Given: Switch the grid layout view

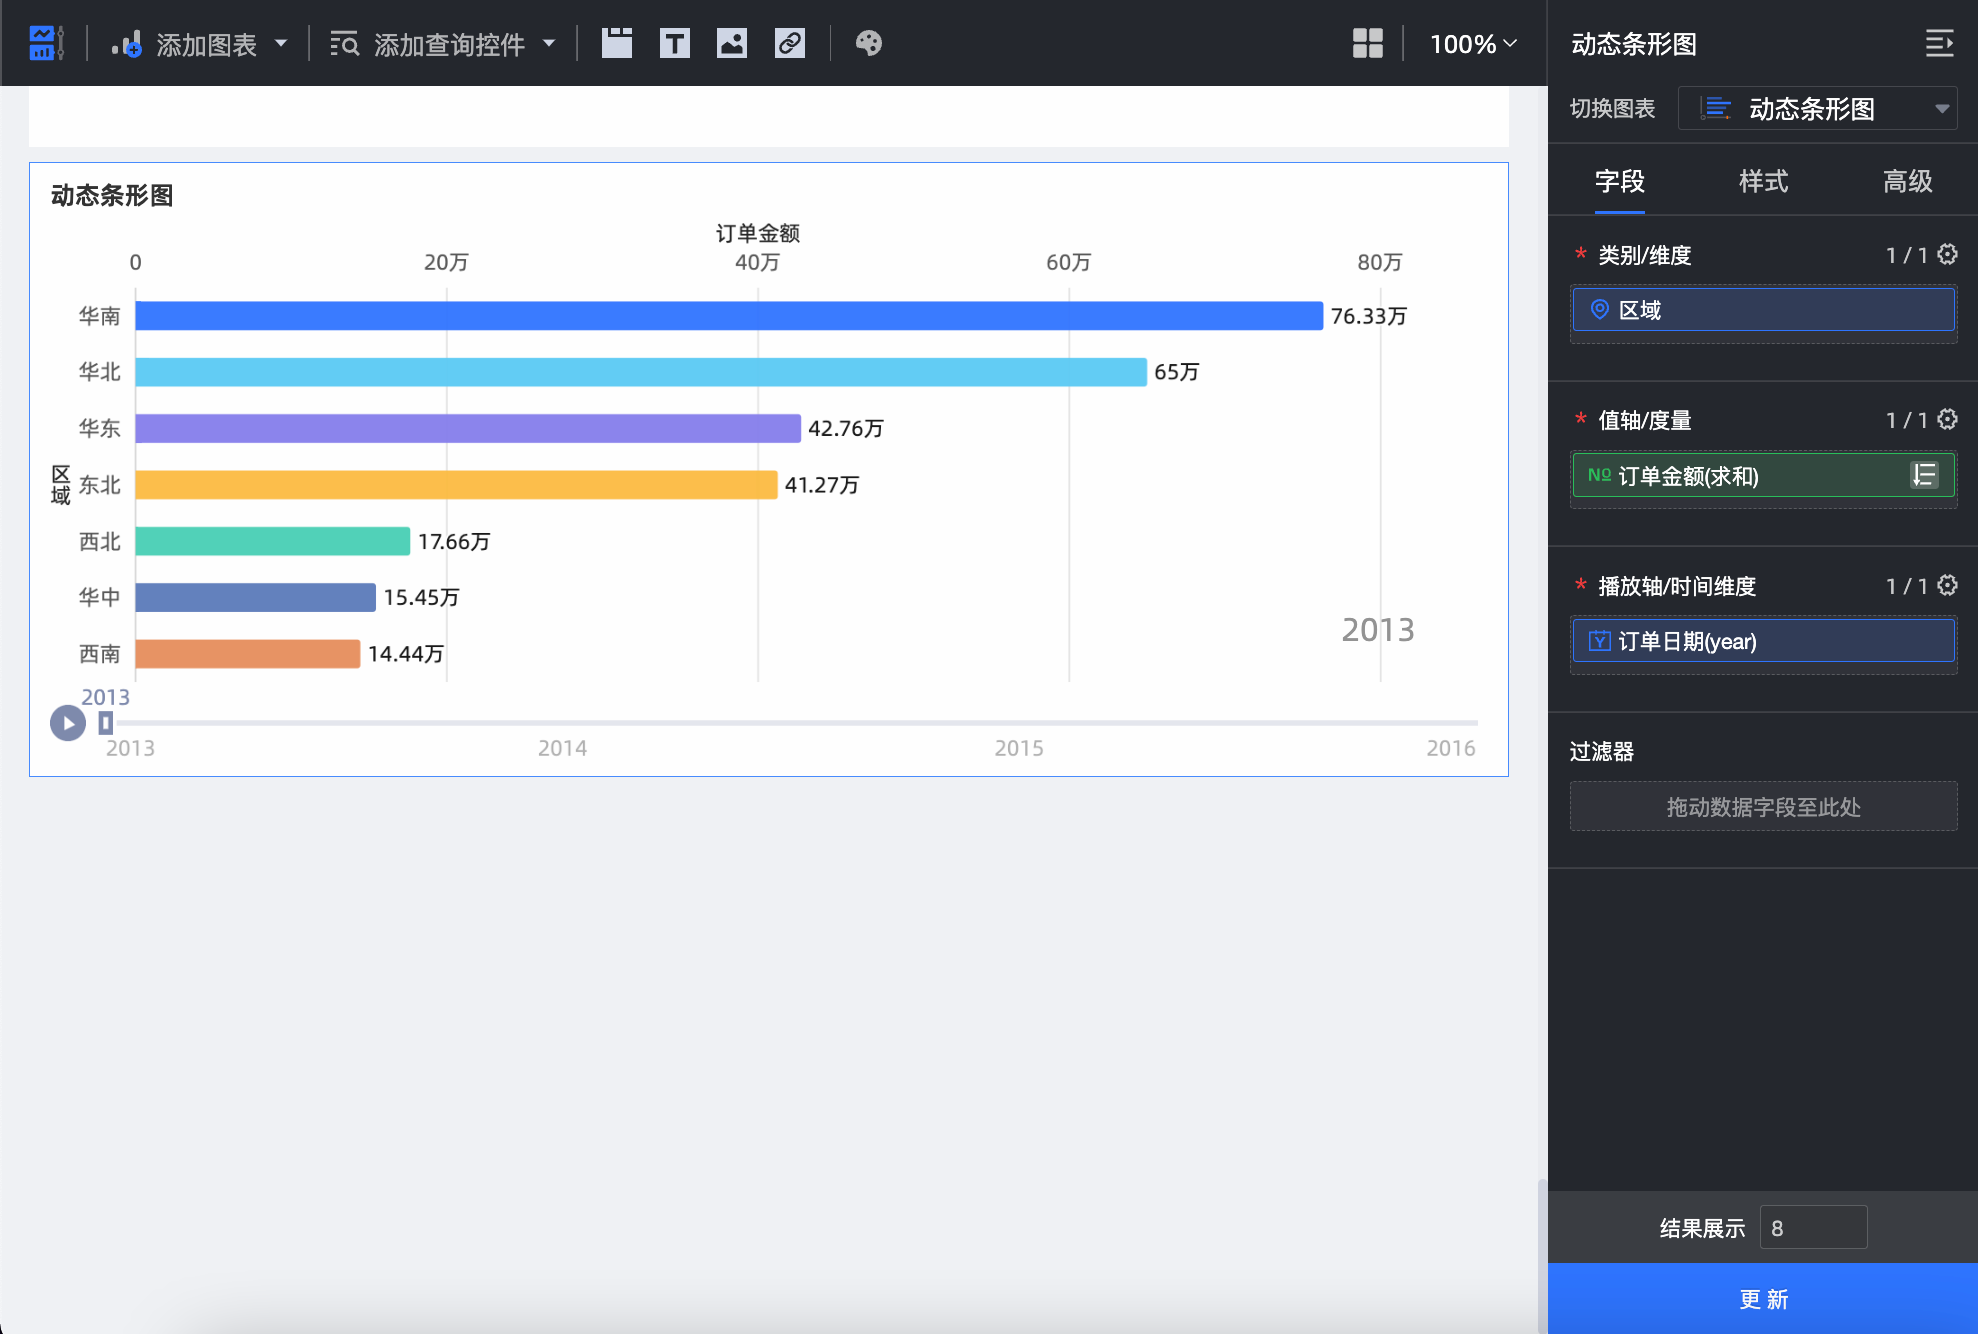Looking at the screenshot, I should point(1367,43).
